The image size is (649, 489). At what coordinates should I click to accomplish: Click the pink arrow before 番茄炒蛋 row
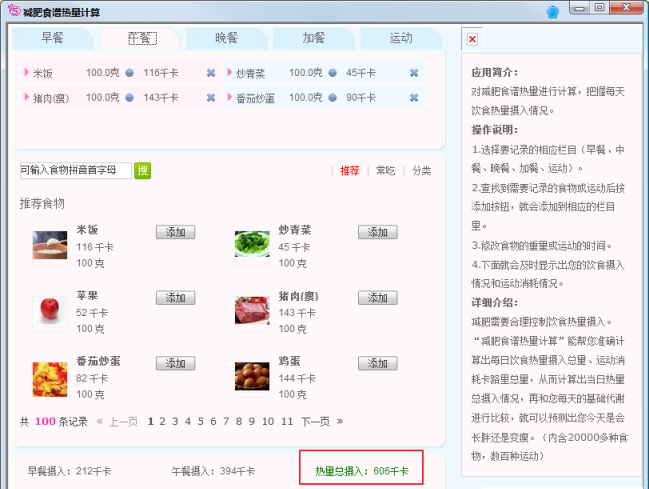pyautogui.click(x=230, y=97)
